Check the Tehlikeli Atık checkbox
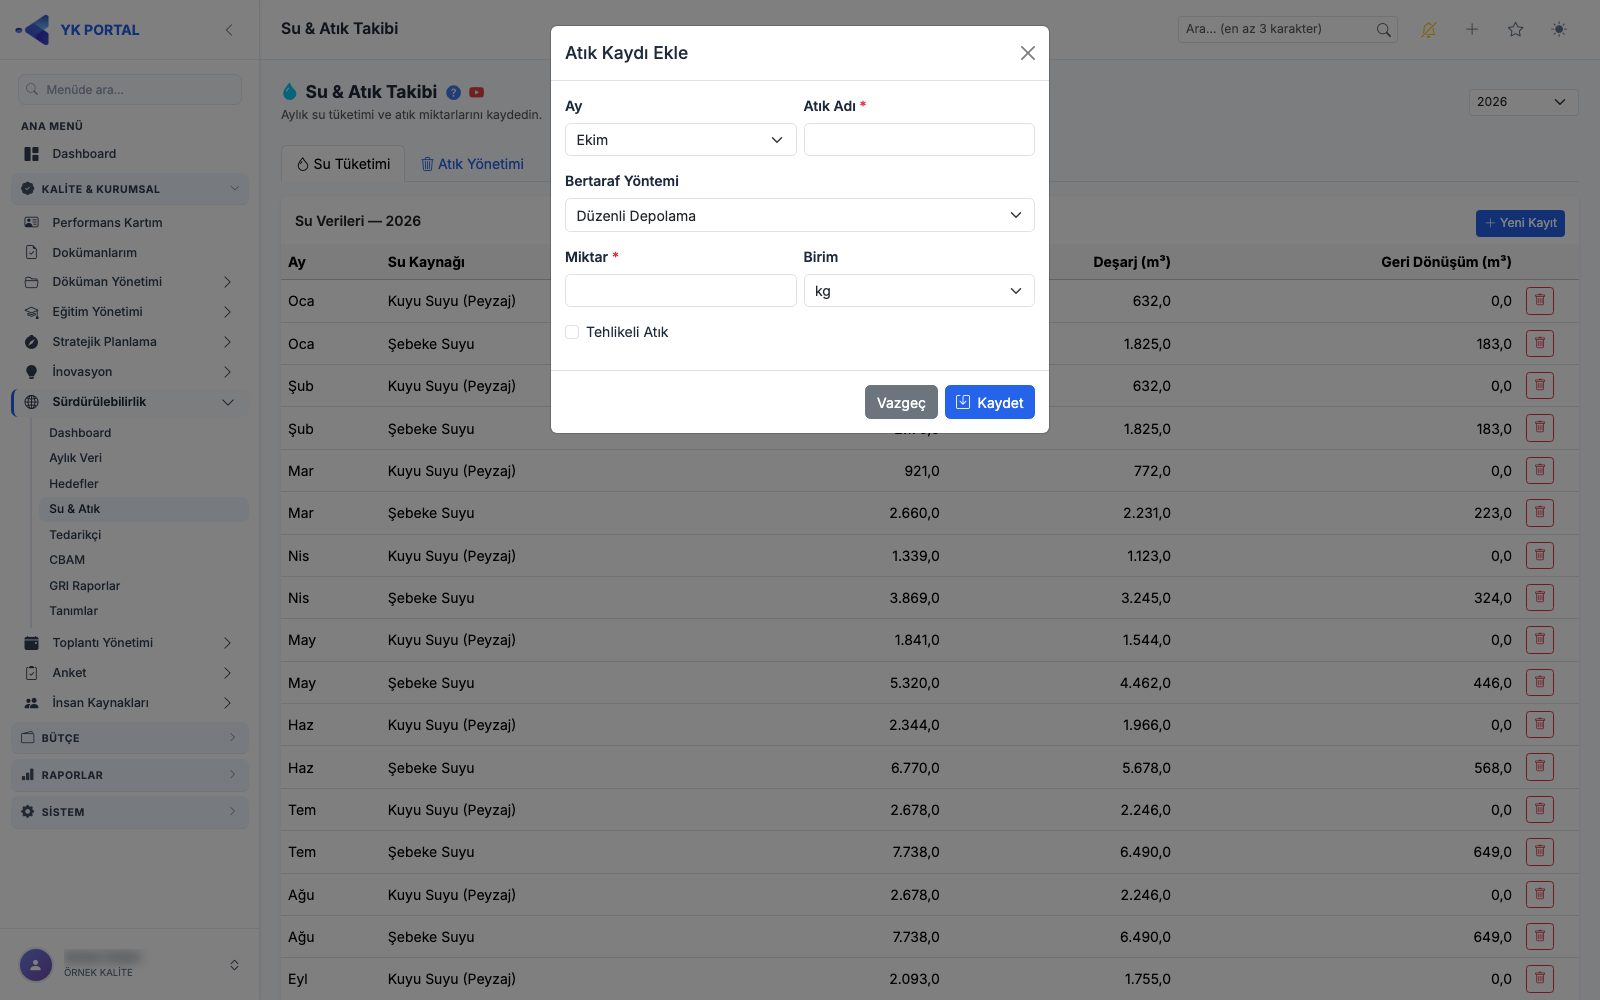Viewport: 1600px width, 1000px height. (572, 332)
